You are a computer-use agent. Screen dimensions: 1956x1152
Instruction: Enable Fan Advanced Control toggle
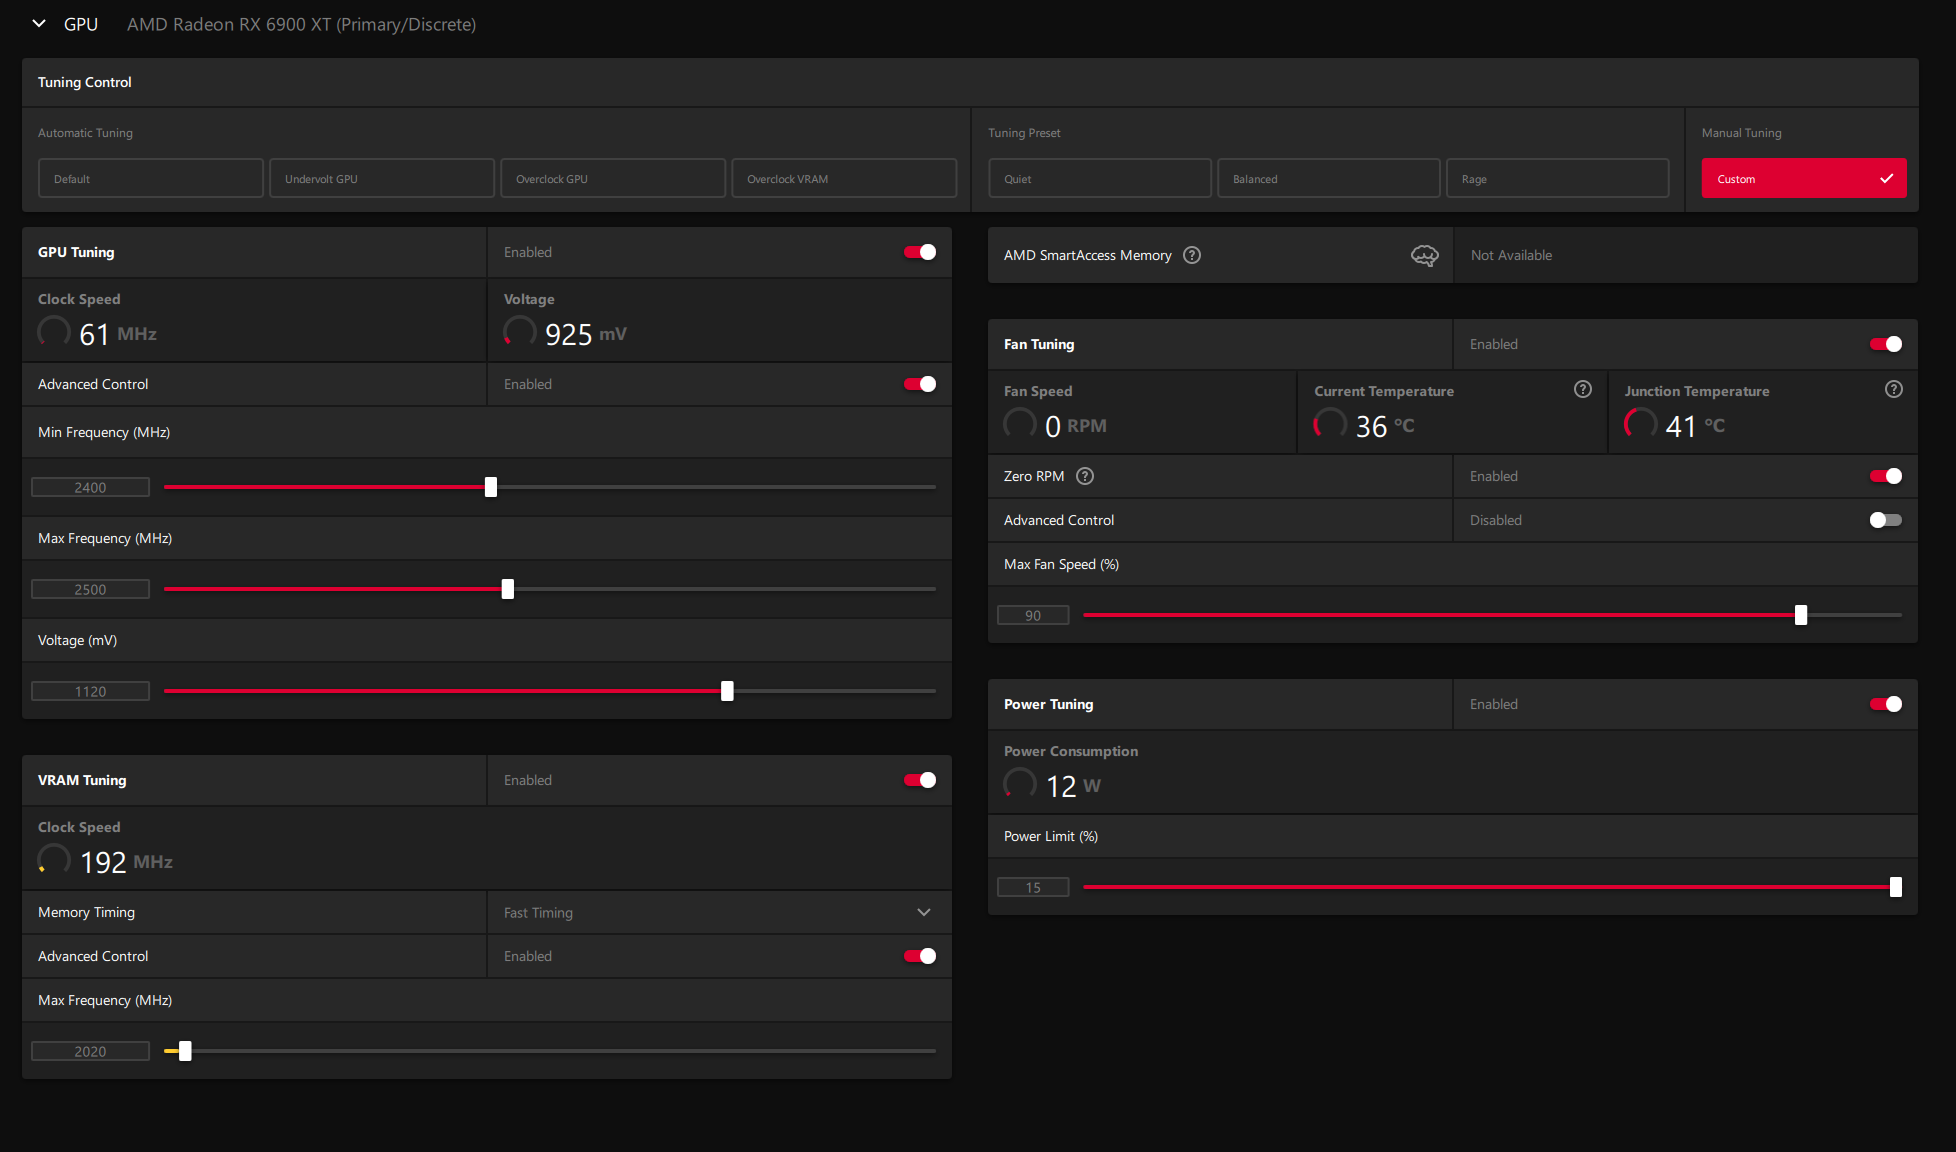pos(1886,520)
